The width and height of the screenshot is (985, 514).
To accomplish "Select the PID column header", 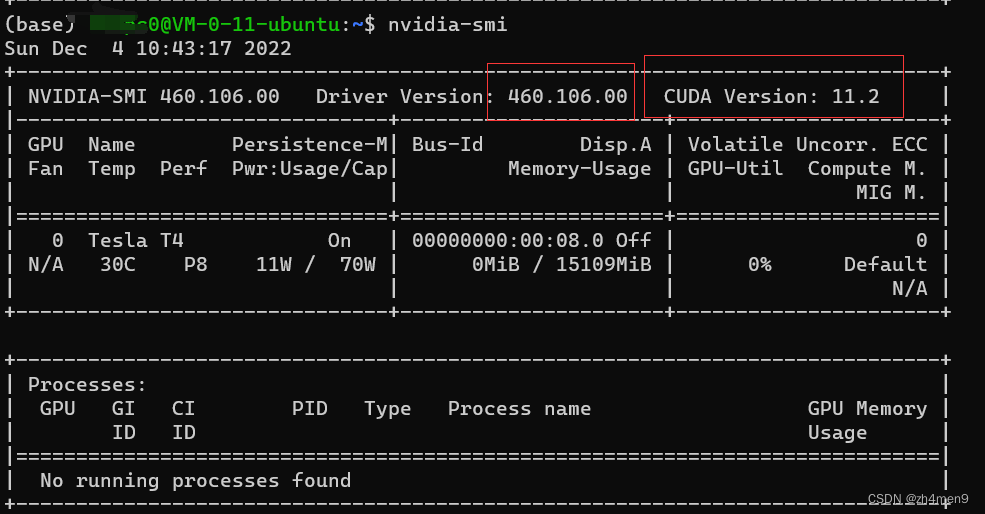I will coord(309,408).
